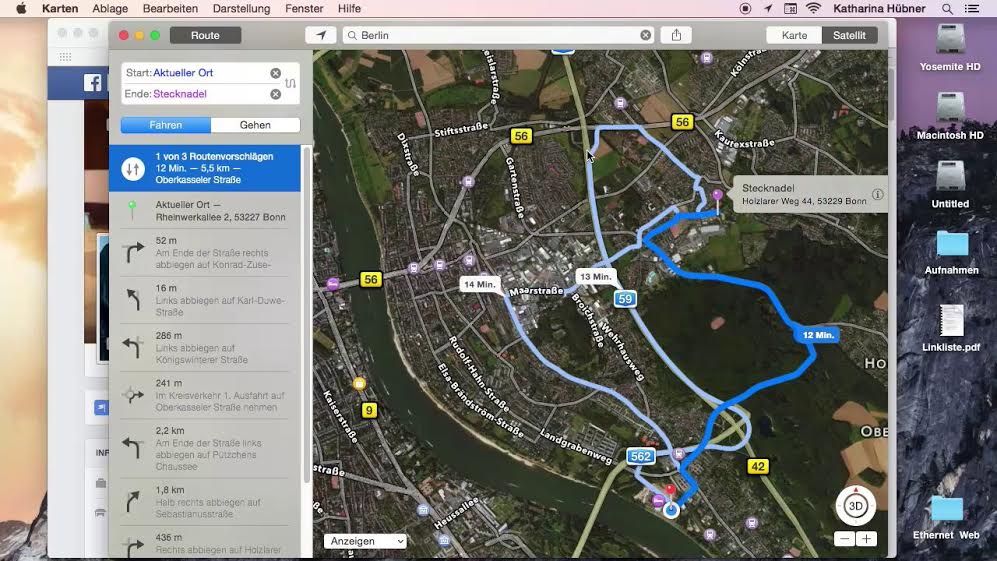Click the current location arrow button
Screen dimensions: 997x561
[x=320, y=35]
